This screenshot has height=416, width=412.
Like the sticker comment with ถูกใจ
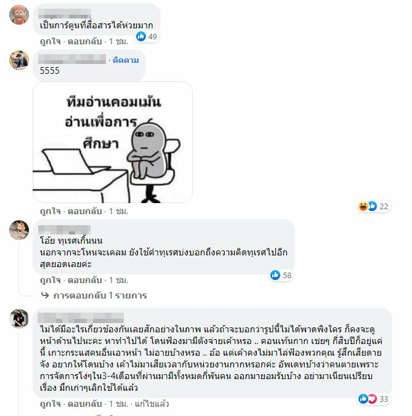pyautogui.click(x=50, y=211)
